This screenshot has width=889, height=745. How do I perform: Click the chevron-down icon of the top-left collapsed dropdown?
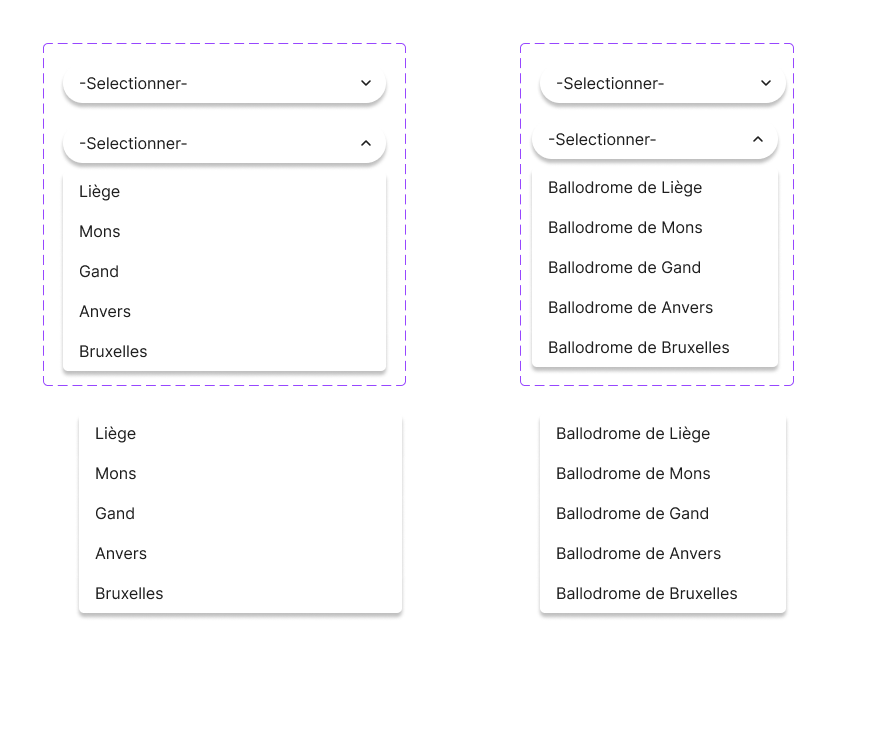pos(366,83)
